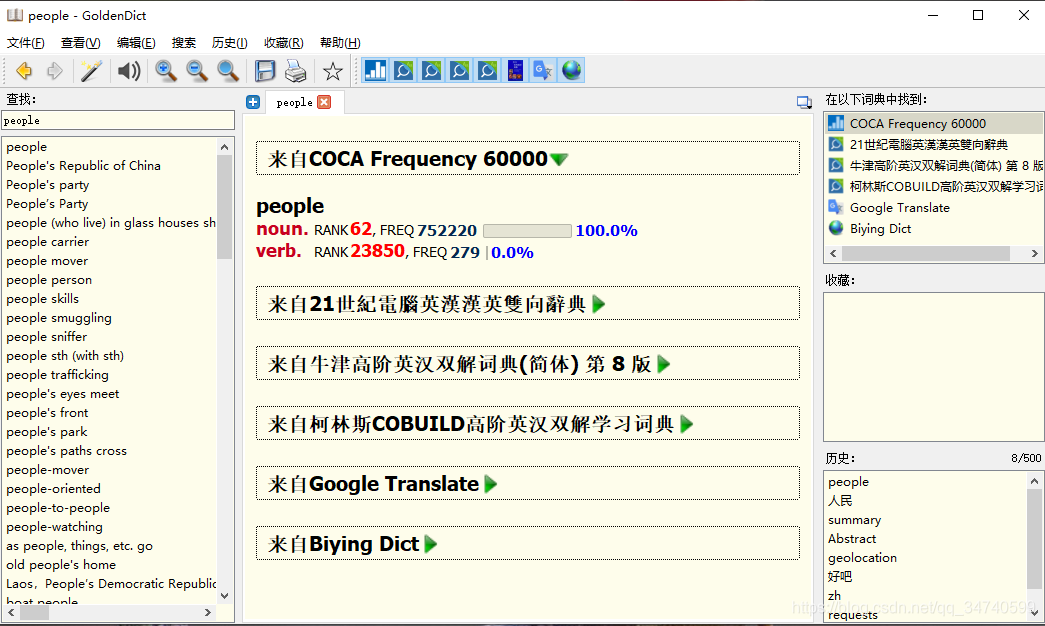Screen dimensions: 1045x626
Task: Expand the Google Translate section
Action: [x=491, y=484]
